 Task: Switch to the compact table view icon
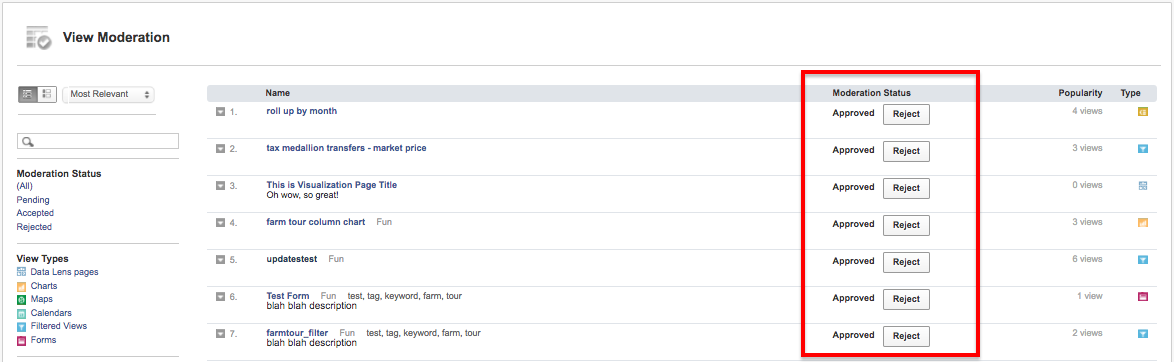28,94
